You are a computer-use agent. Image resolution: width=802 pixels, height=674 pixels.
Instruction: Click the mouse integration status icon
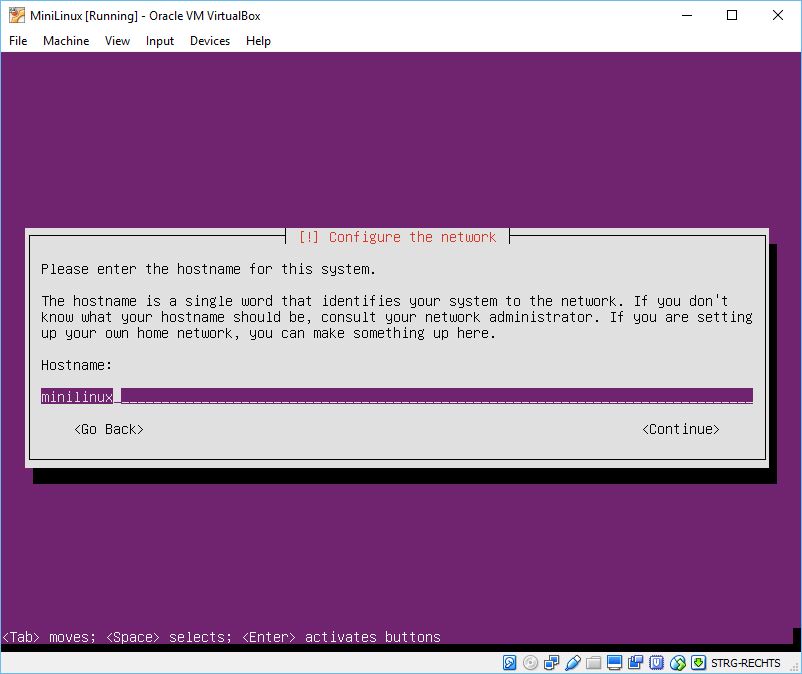[x=677, y=663]
